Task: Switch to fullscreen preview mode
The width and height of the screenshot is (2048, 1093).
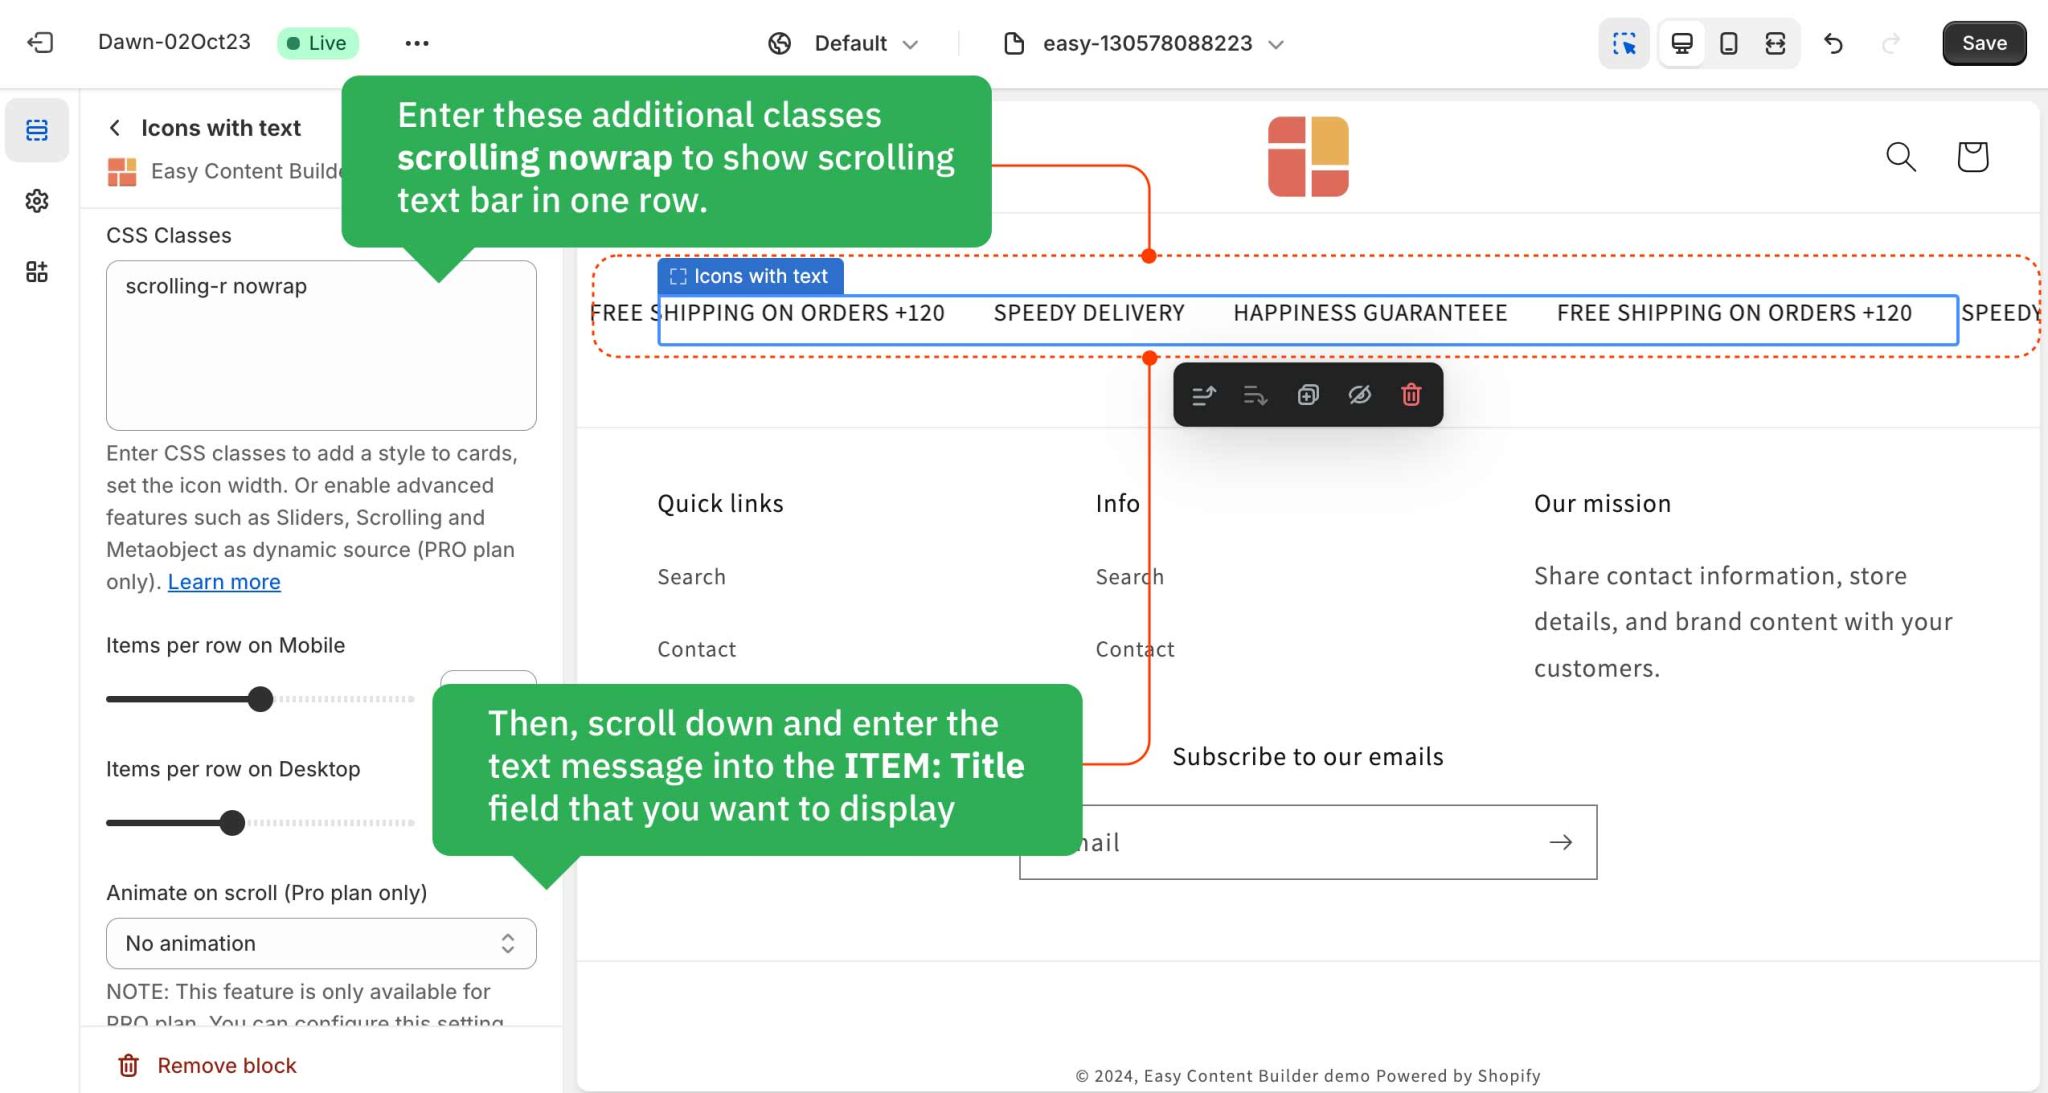Action: click(x=1775, y=43)
